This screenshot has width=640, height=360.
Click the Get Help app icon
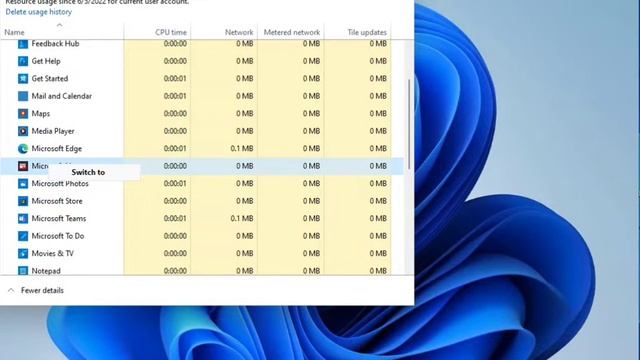(23, 61)
